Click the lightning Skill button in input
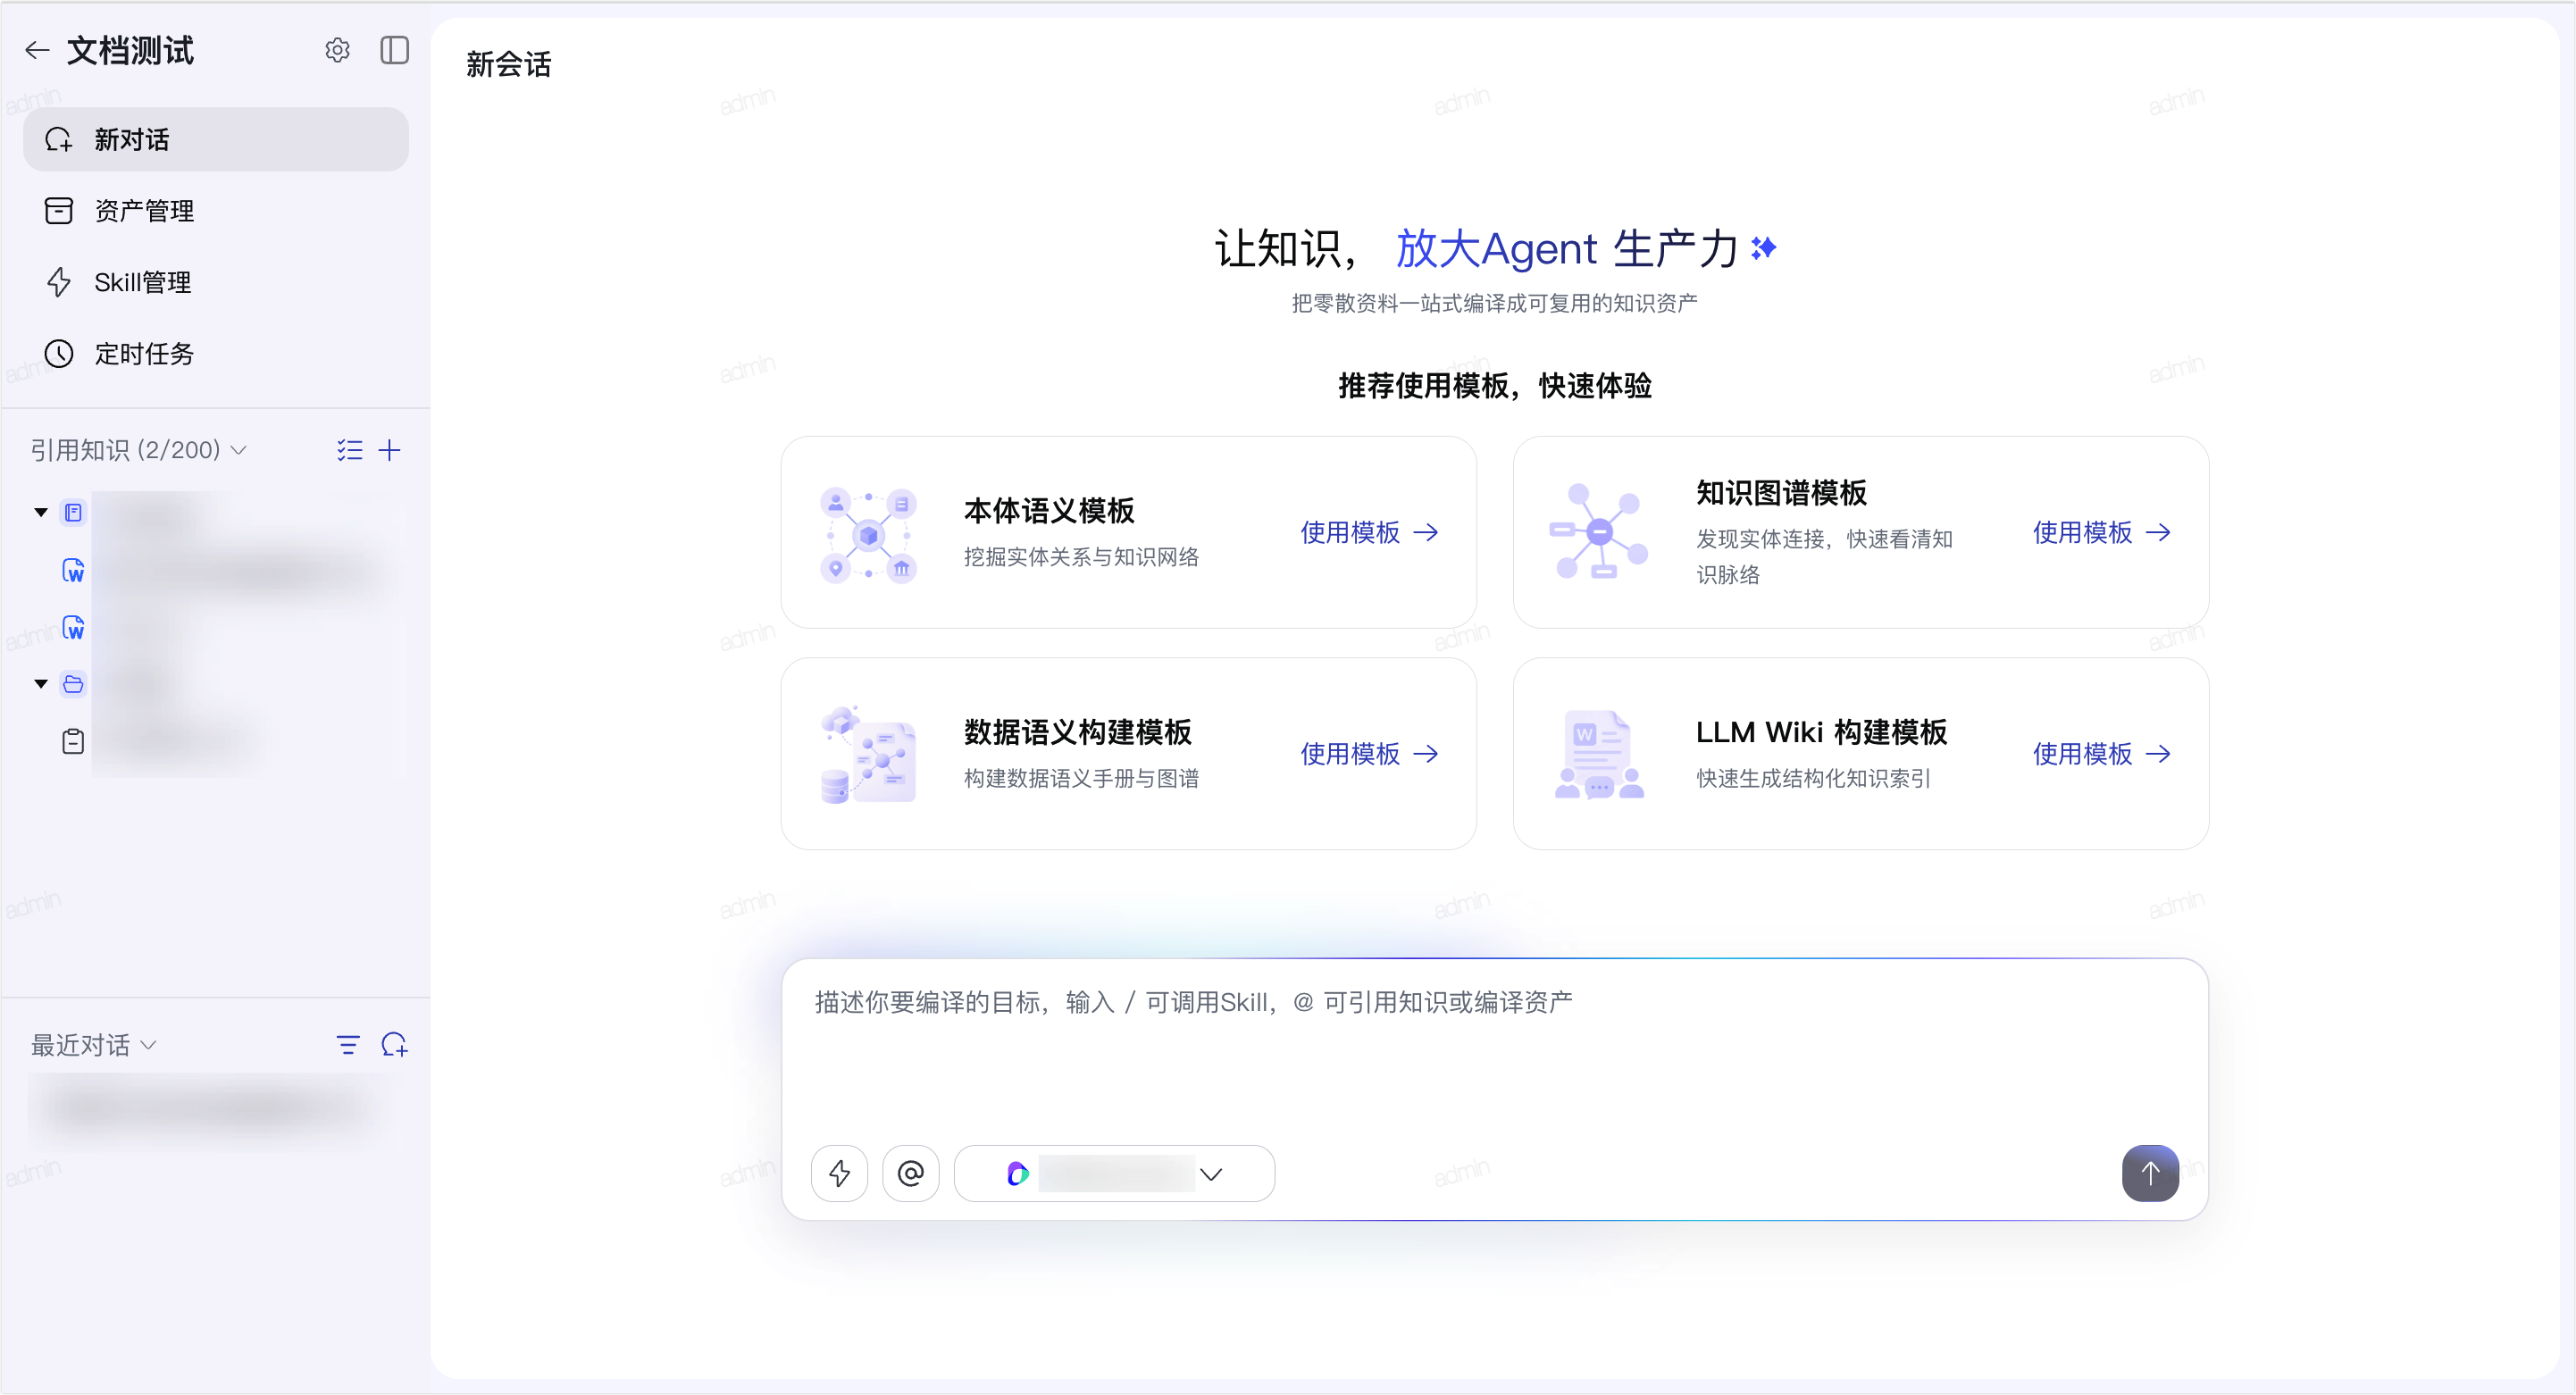 [x=839, y=1173]
